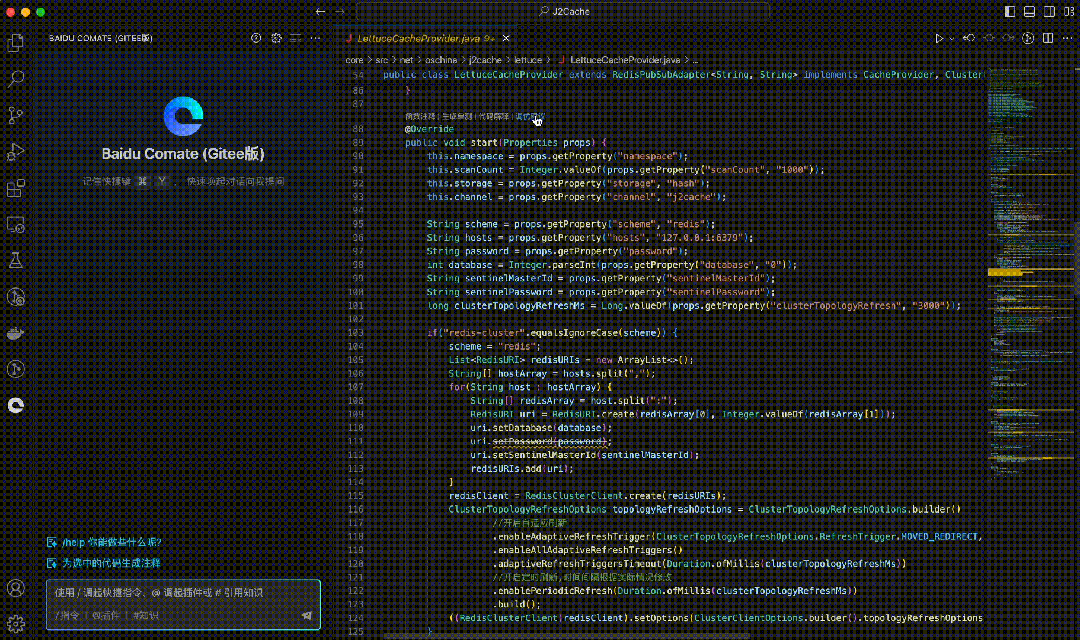The height and width of the screenshot is (640, 1080).
Task: Click 'redisClient = RedisClusterClient.create' line
Action: pyautogui.click(x=588, y=495)
